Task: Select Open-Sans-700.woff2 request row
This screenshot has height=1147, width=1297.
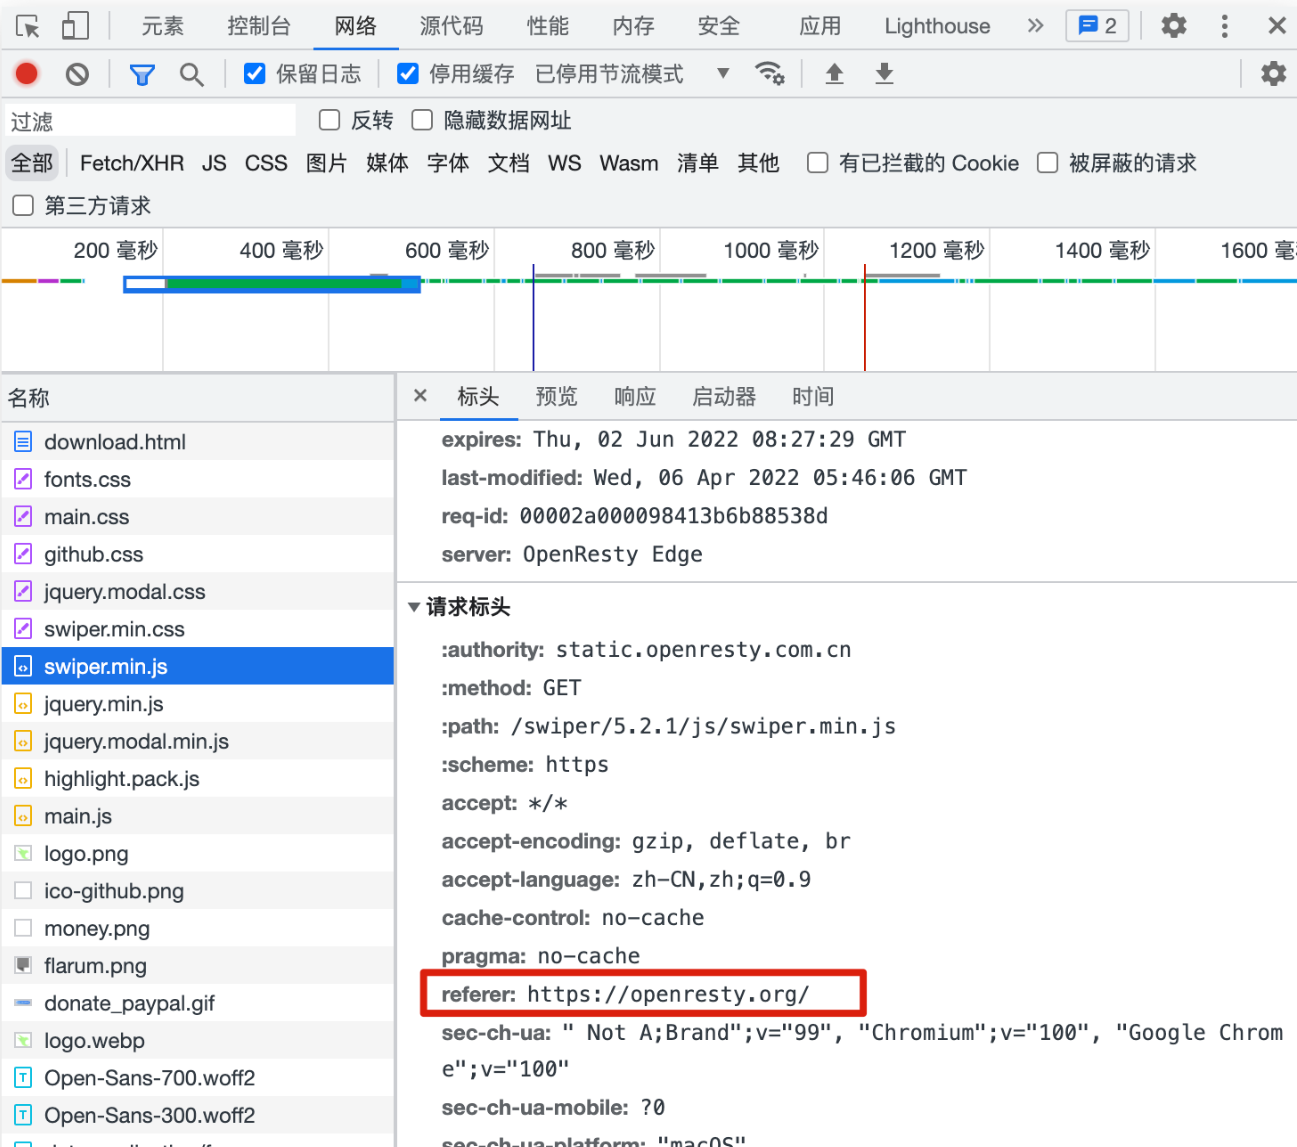Action: [198, 1078]
